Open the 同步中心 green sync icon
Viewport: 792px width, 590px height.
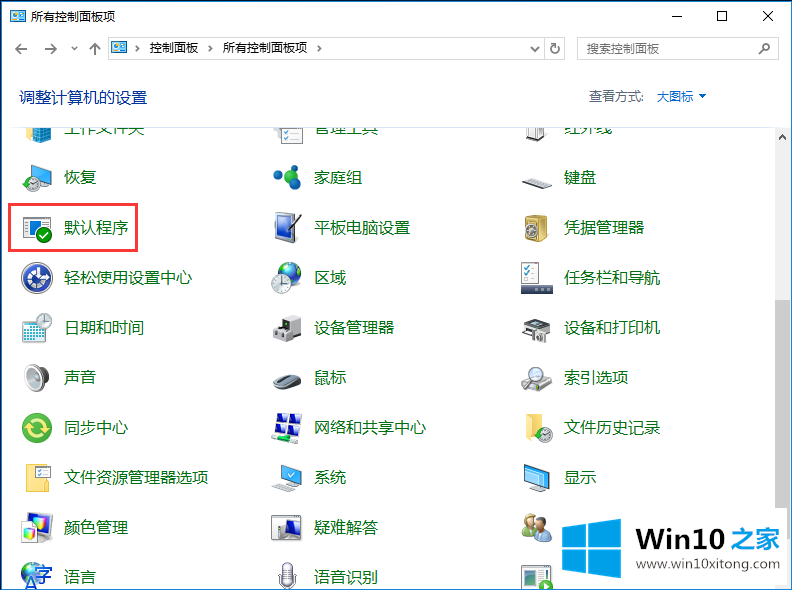point(37,428)
